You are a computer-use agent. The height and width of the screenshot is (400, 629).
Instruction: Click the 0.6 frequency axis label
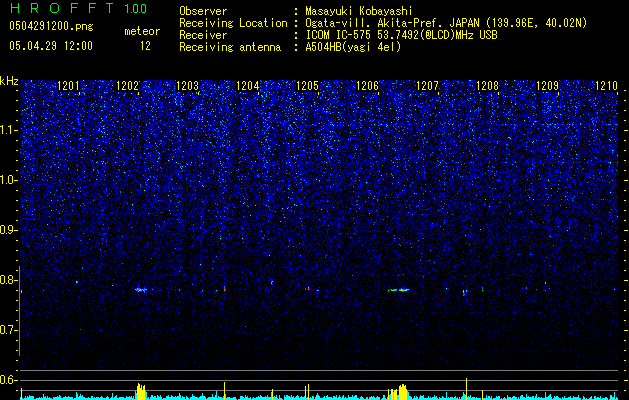click(x=9, y=380)
